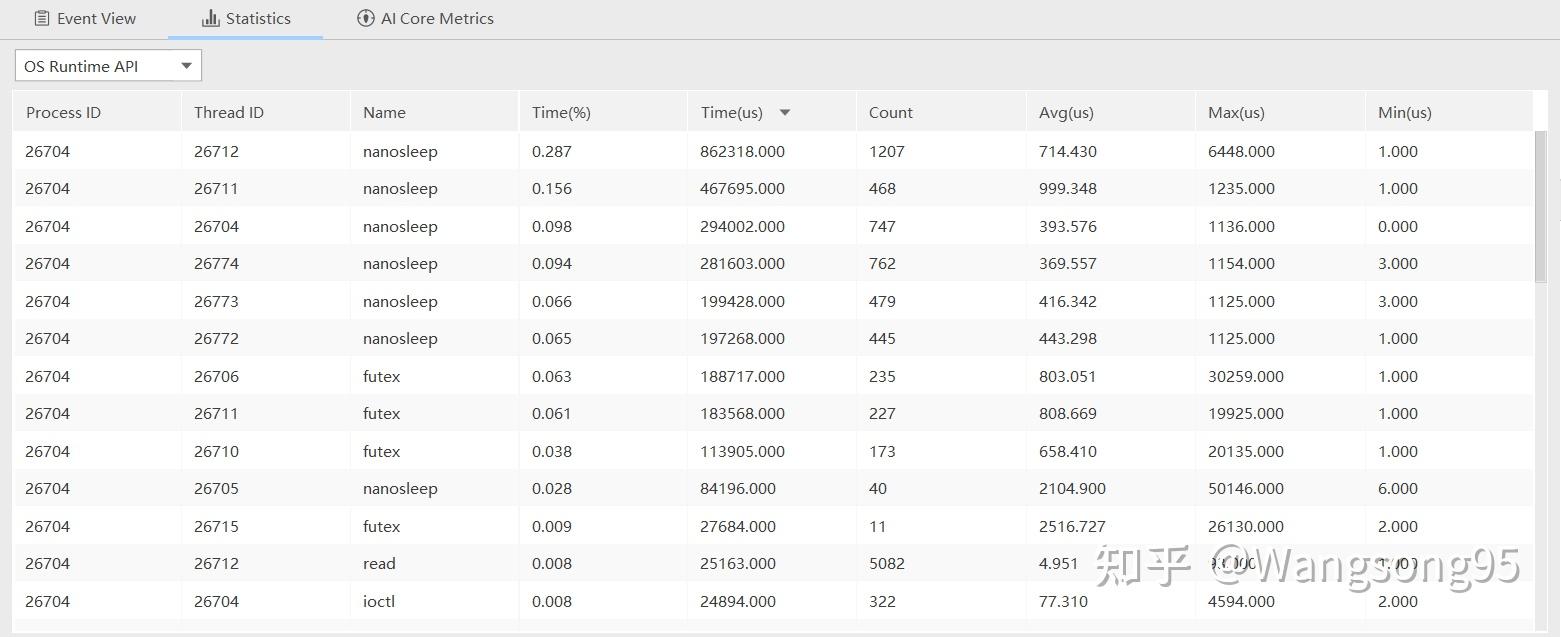
Task: Sort by the Thread ID column header
Action: [229, 112]
